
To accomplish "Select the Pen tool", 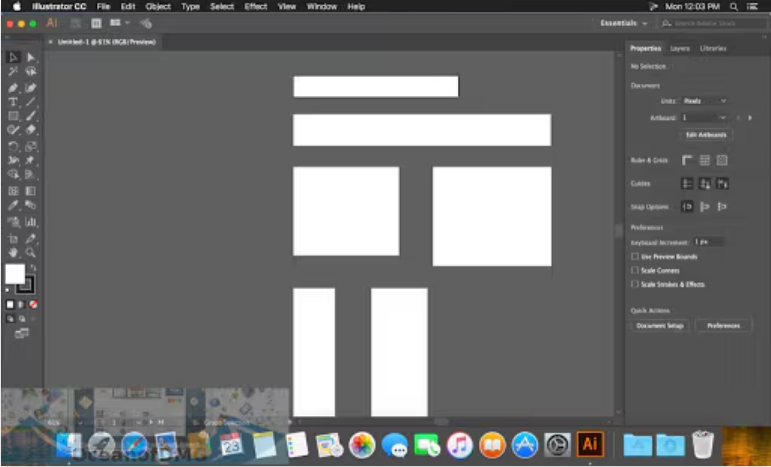I will [x=13, y=88].
